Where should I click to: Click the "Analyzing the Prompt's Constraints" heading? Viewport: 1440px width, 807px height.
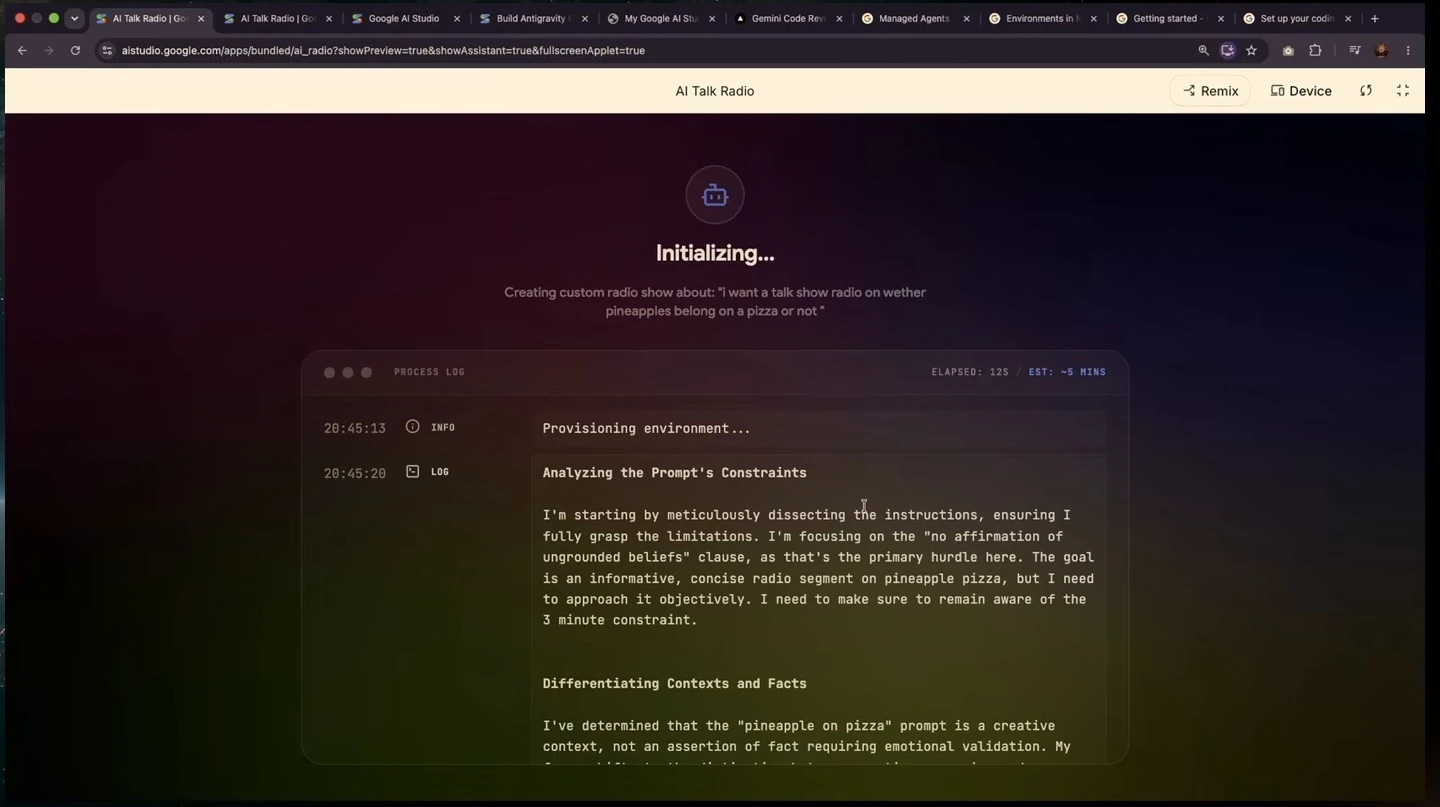(674, 473)
